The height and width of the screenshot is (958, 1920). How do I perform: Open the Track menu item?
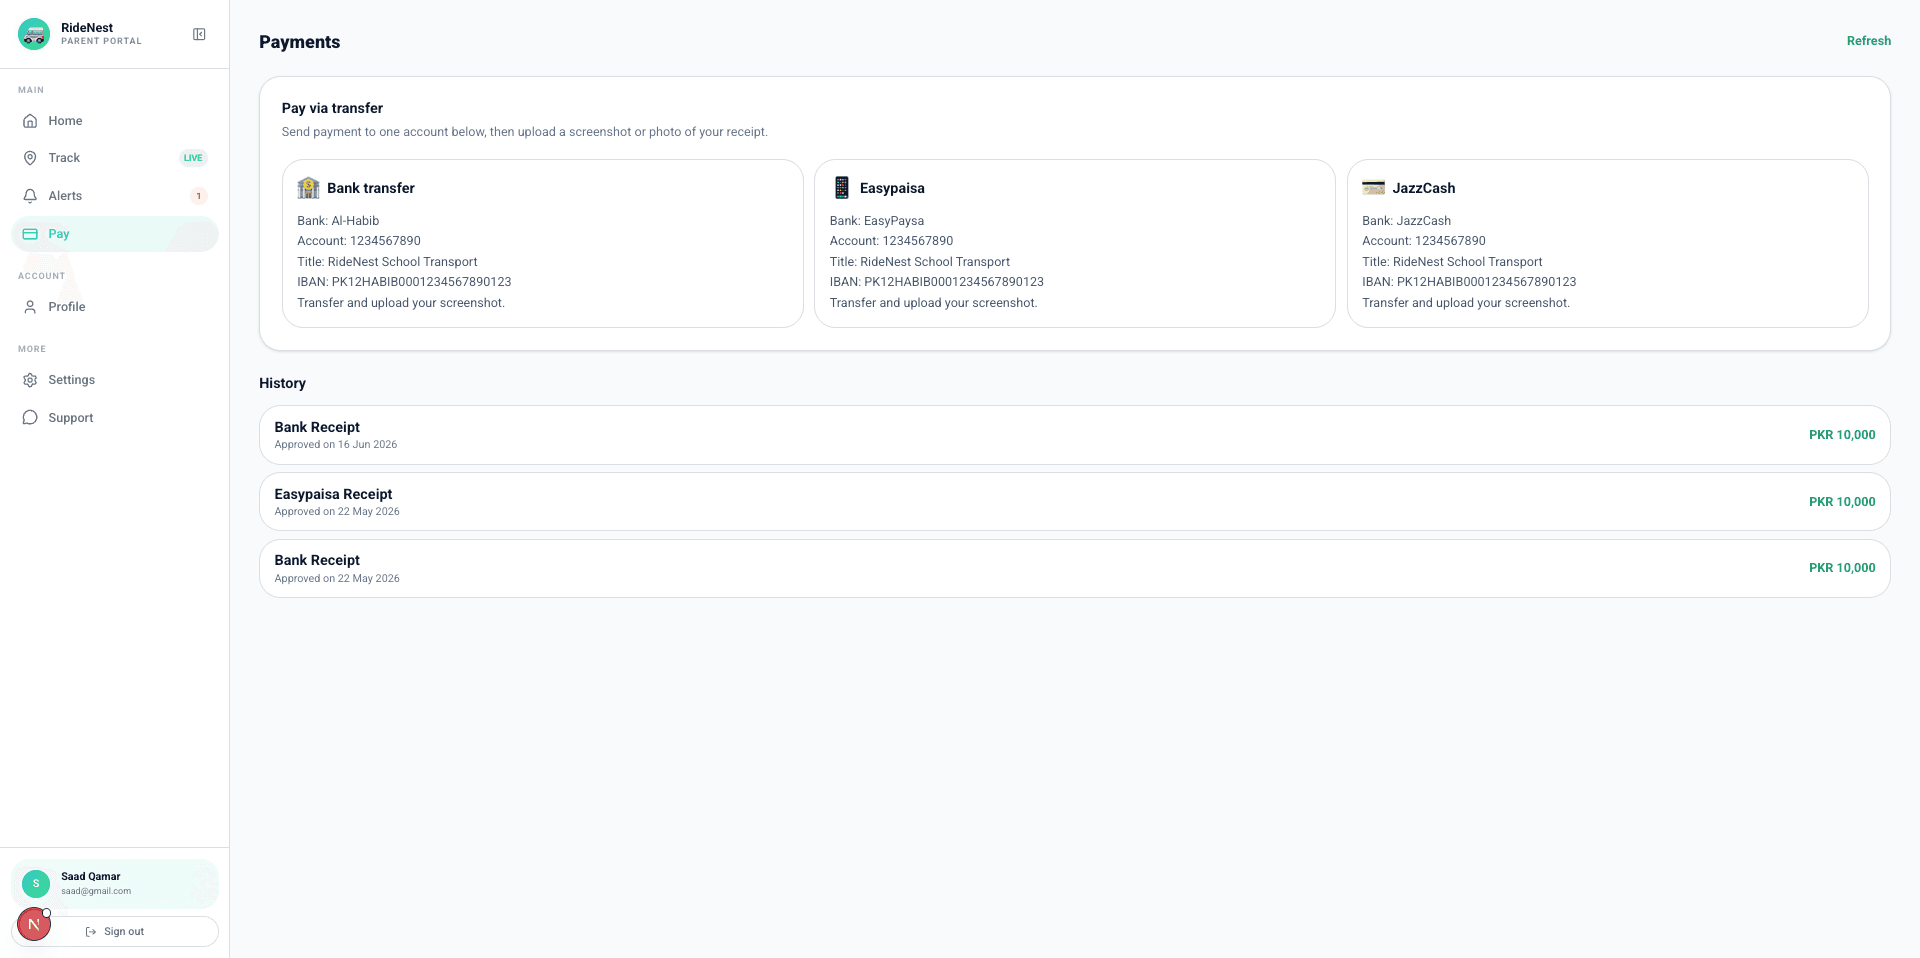pyautogui.click(x=115, y=158)
